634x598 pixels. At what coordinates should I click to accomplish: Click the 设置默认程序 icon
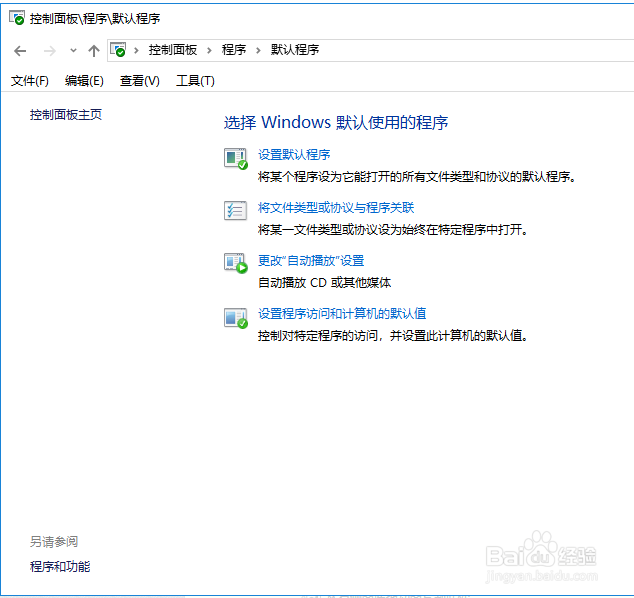(x=236, y=158)
